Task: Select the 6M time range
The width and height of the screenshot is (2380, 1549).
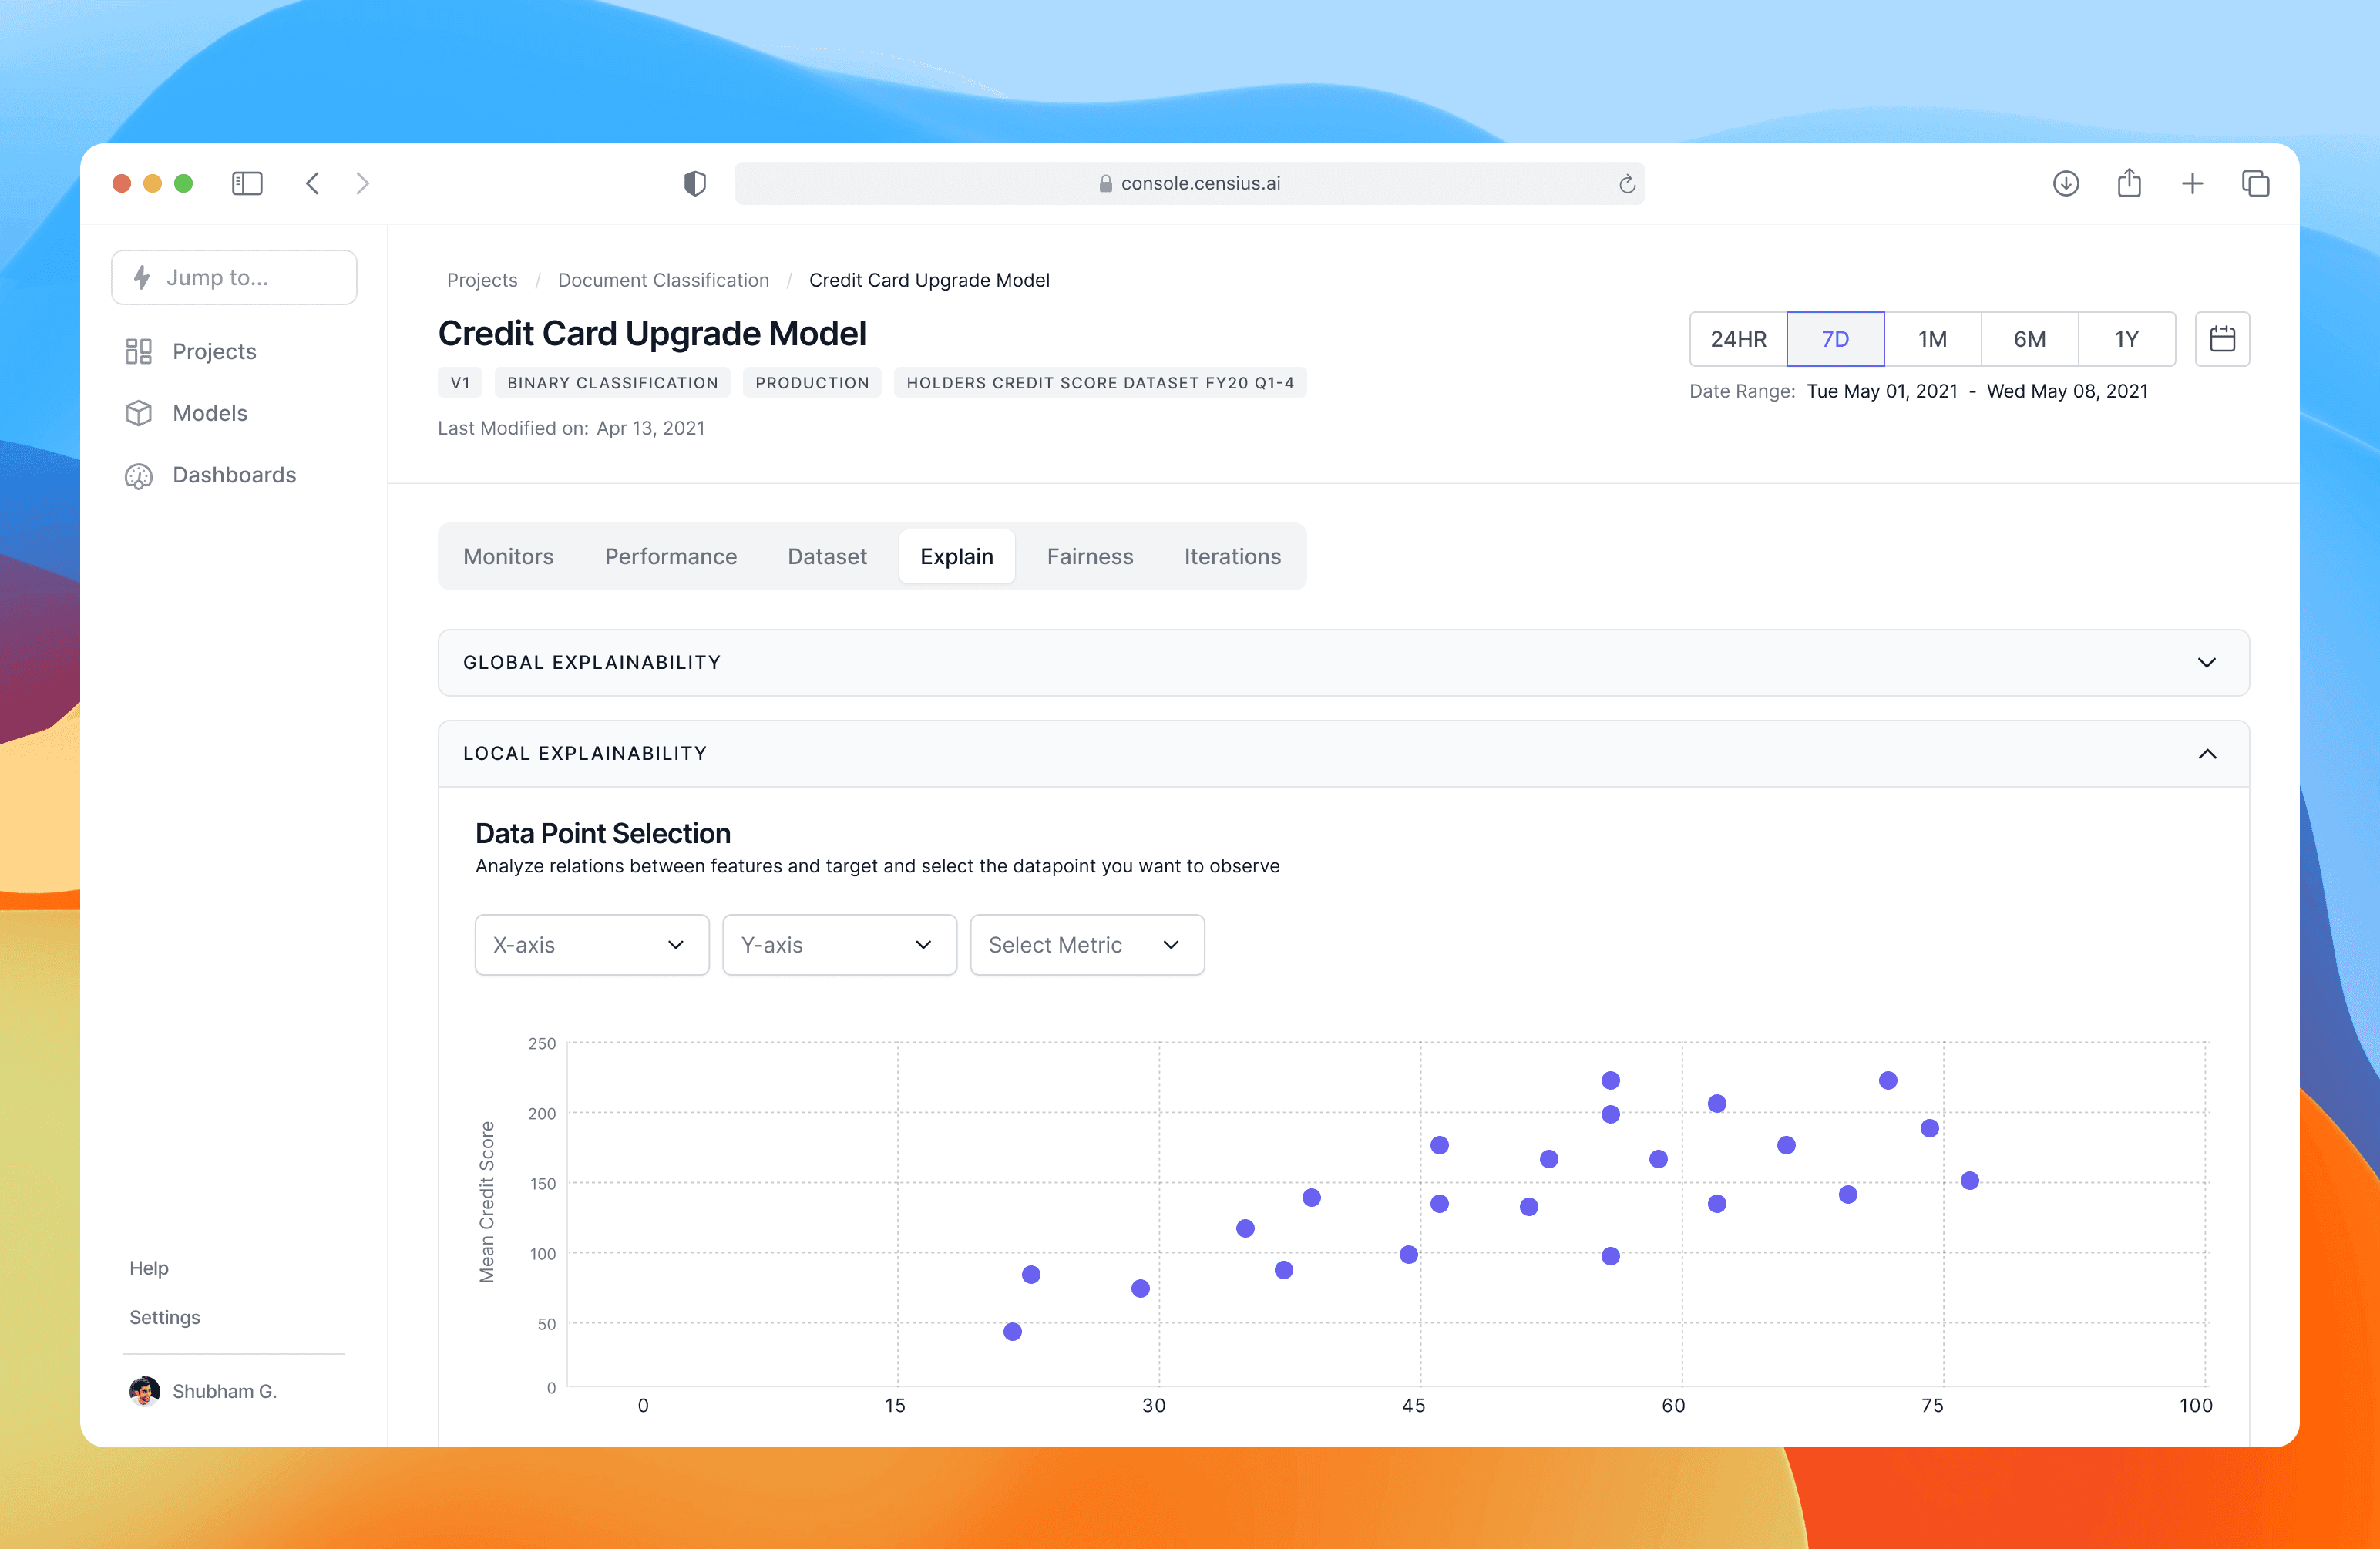Action: coord(2029,339)
